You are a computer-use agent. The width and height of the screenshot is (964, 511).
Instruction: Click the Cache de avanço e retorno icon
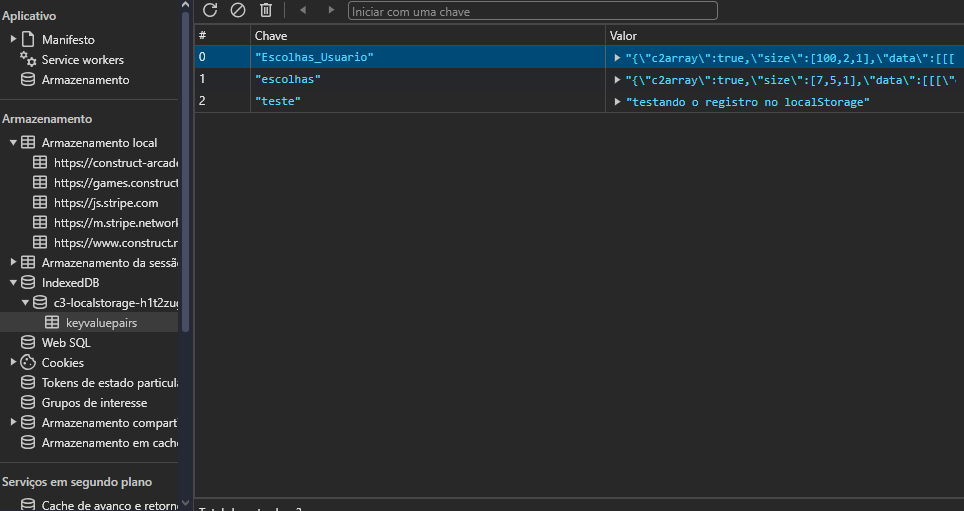(x=28, y=504)
